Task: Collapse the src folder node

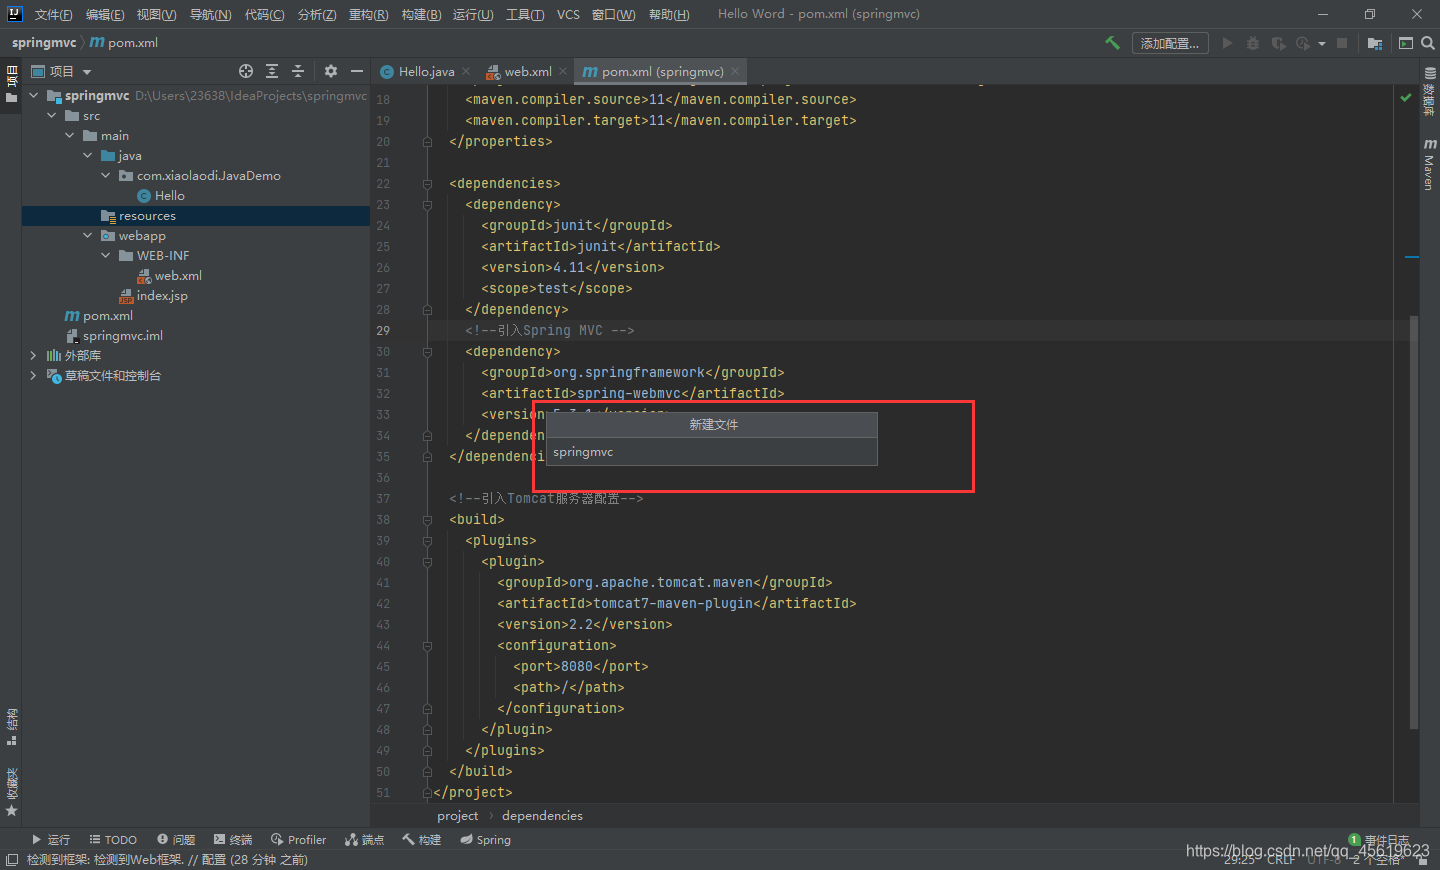Action: [51, 116]
